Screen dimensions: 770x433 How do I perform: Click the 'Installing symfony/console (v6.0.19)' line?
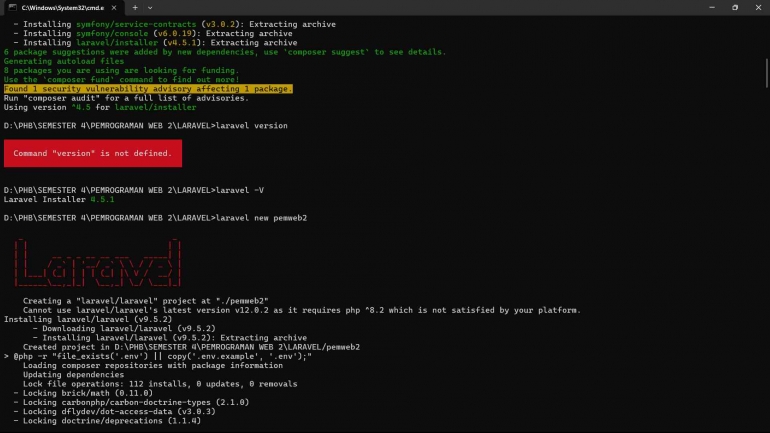tap(153, 33)
